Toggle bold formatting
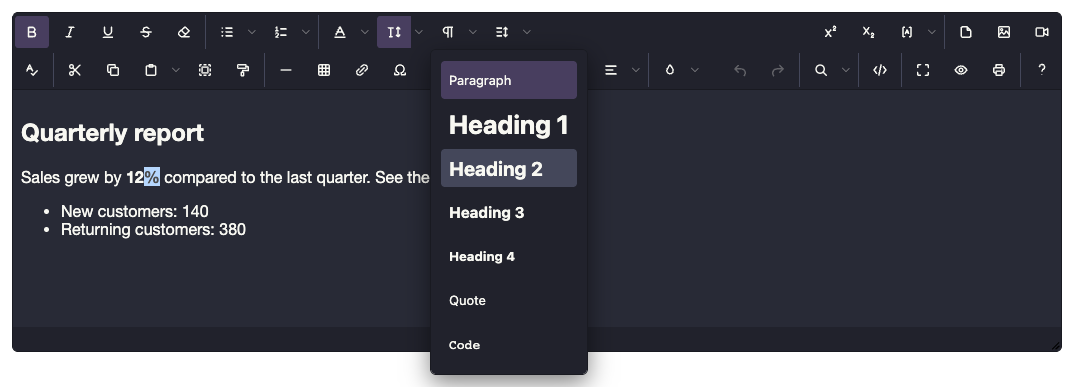The image size is (1074, 387). 32,32
